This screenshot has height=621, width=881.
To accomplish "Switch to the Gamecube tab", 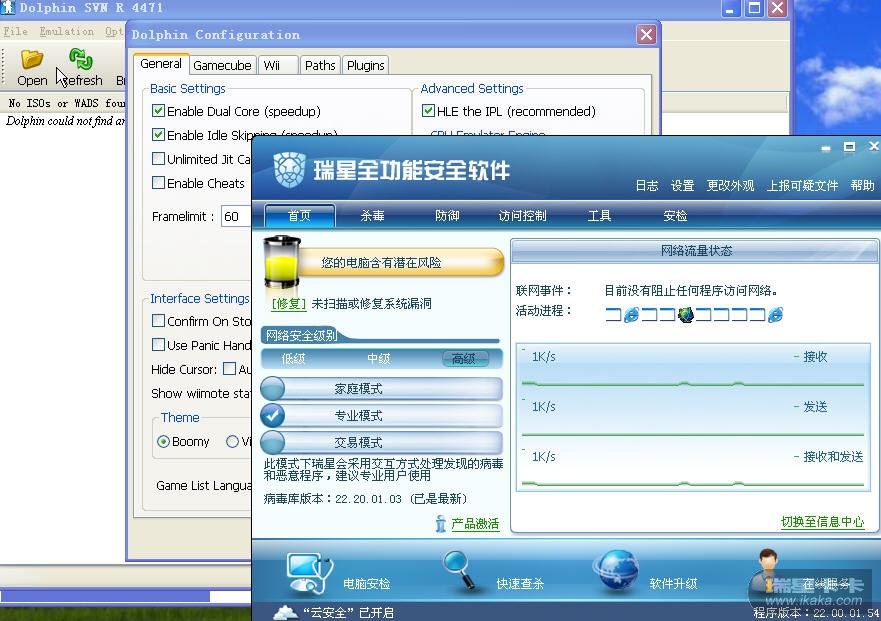I will (x=222, y=66).
